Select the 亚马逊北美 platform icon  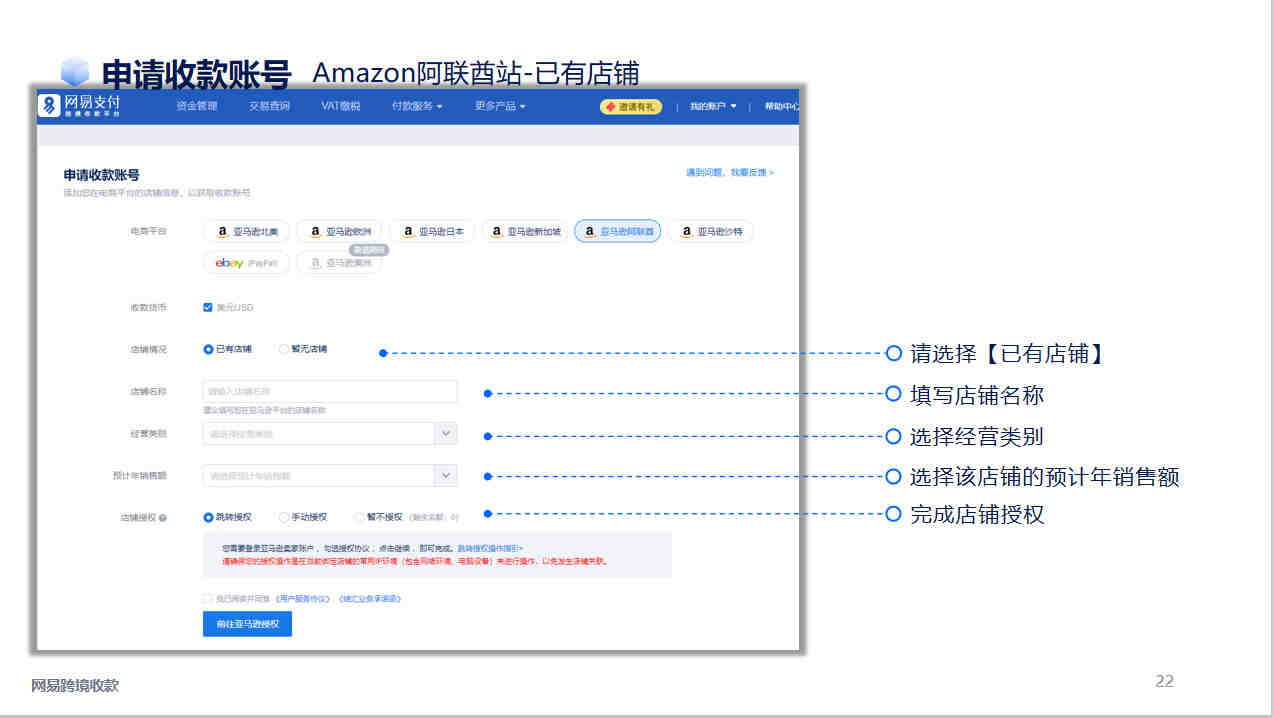(247, 231)
